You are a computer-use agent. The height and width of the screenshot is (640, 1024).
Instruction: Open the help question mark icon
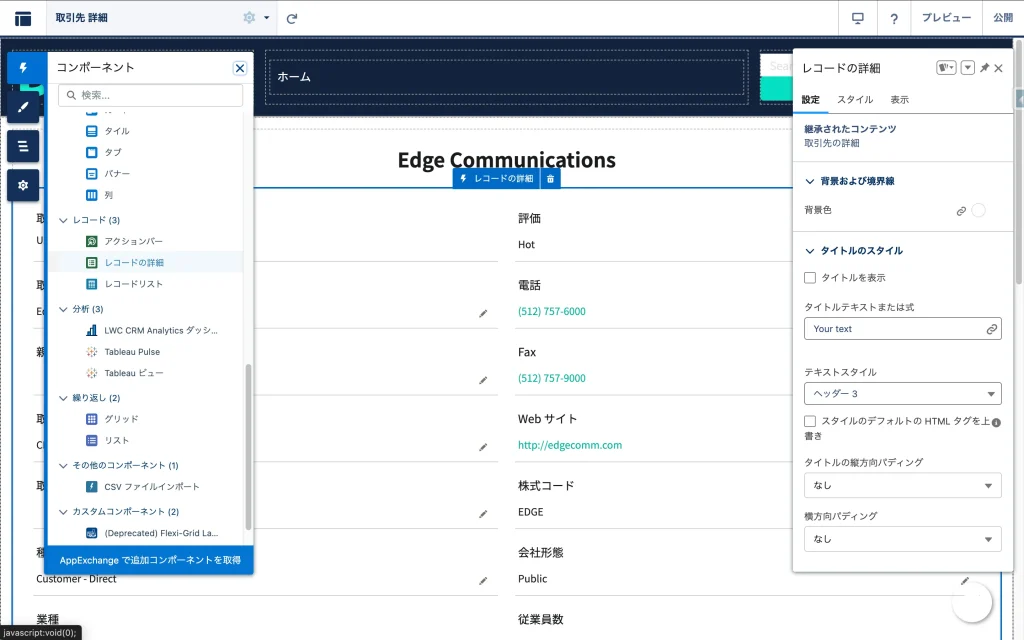click(x=893, y=18)
